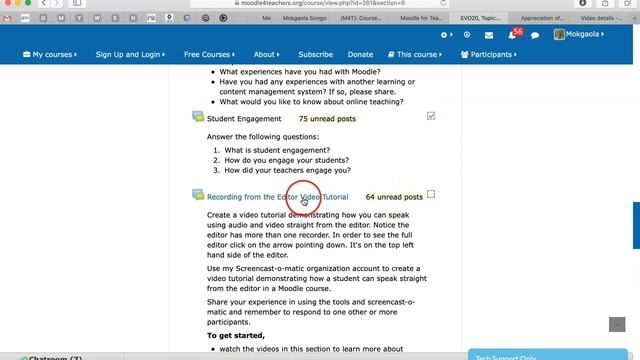Toggle the Safari sidebar button
This screenshot has height=360, width=640.
[x=77, y=3]
